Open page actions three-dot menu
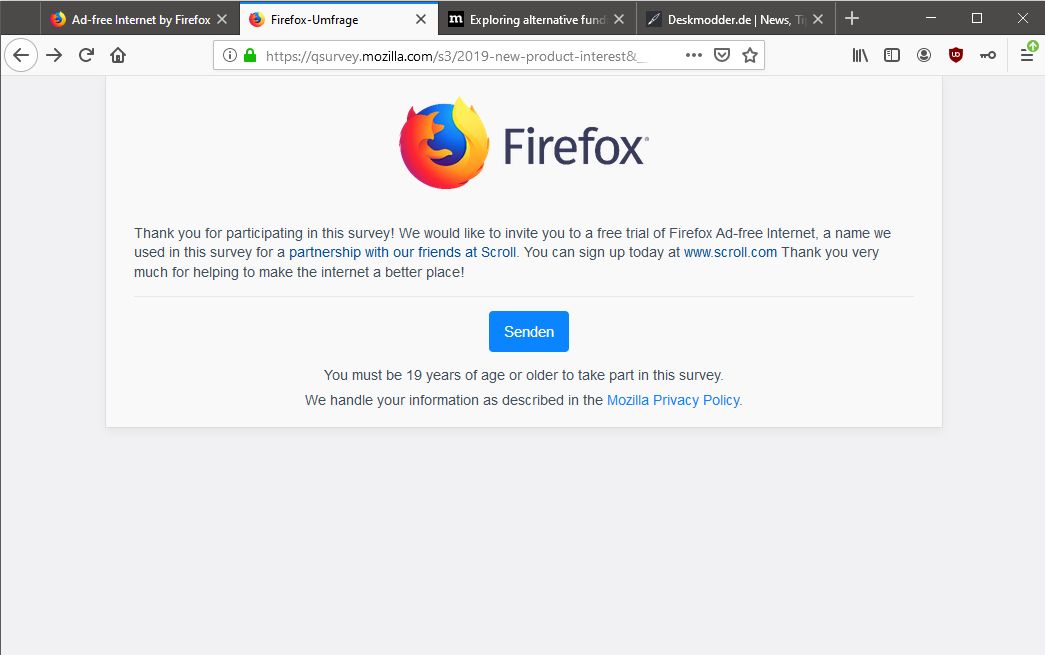Screen dimensions: 1045x655 click(694, 55)
